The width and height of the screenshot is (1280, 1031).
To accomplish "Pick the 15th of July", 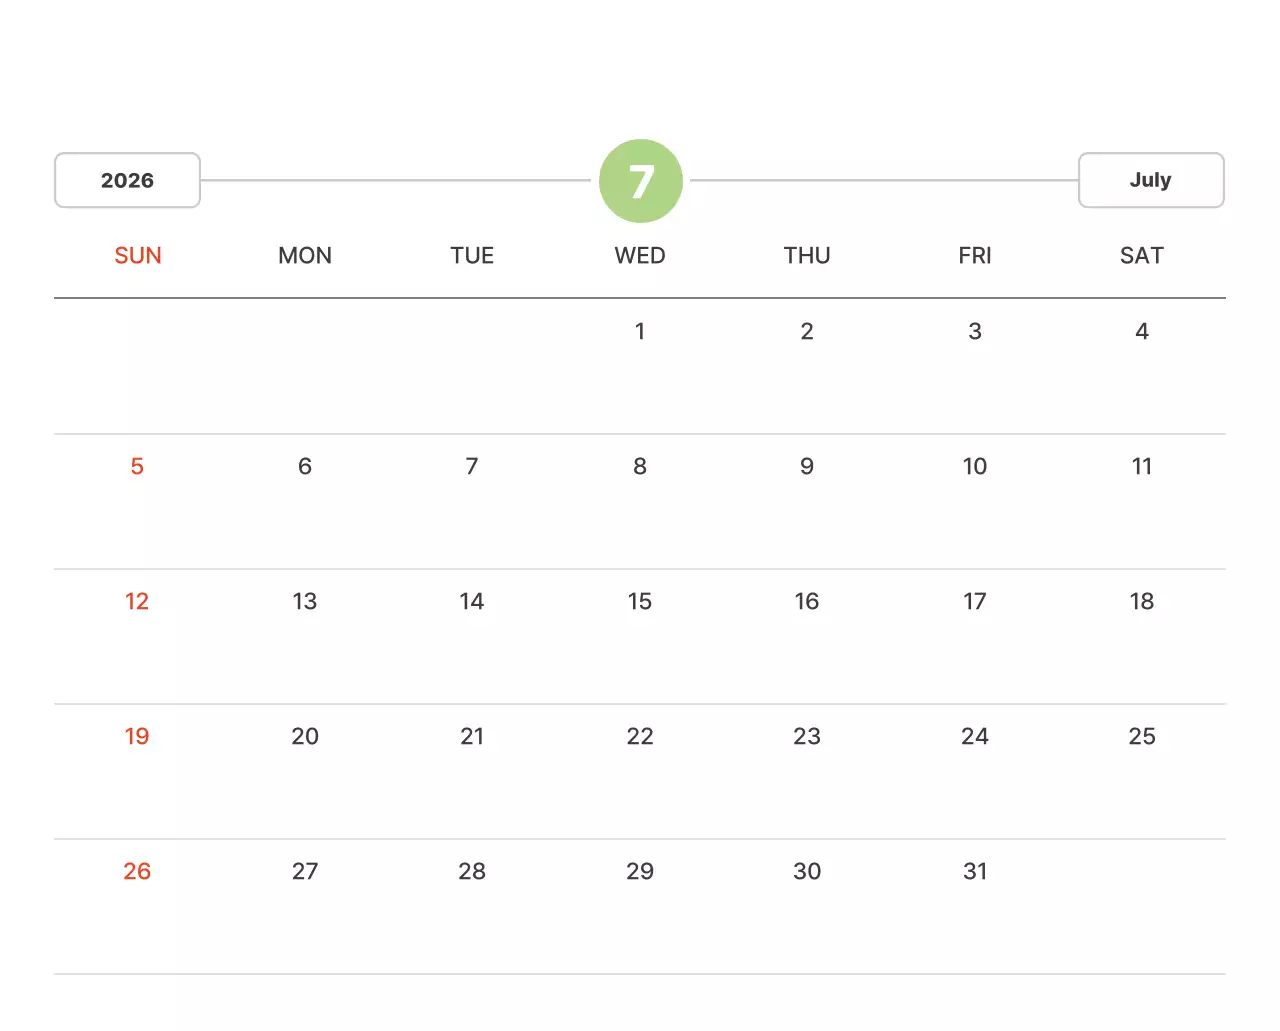I will tap(640, 602).
